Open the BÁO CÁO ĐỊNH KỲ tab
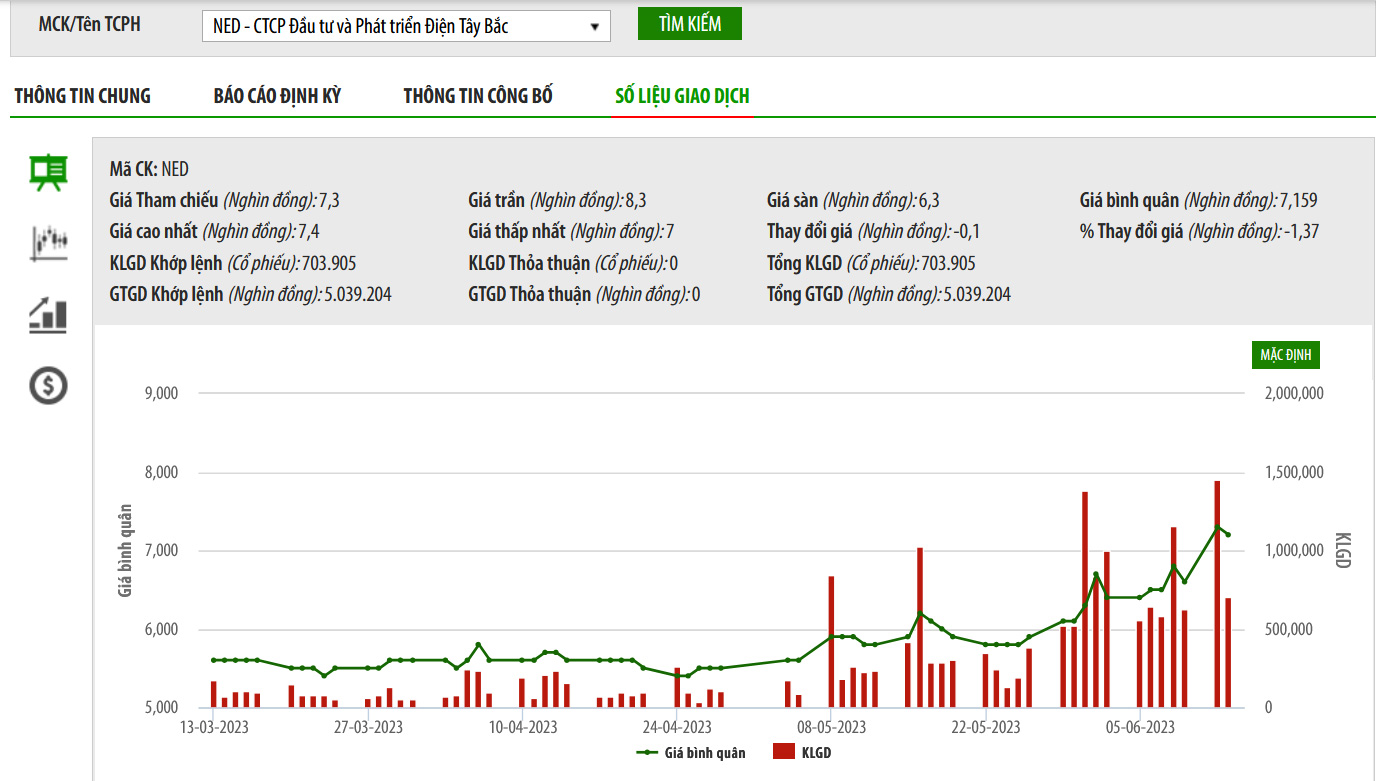This screenshot has width=1376, height=781. tap(277, 96)
